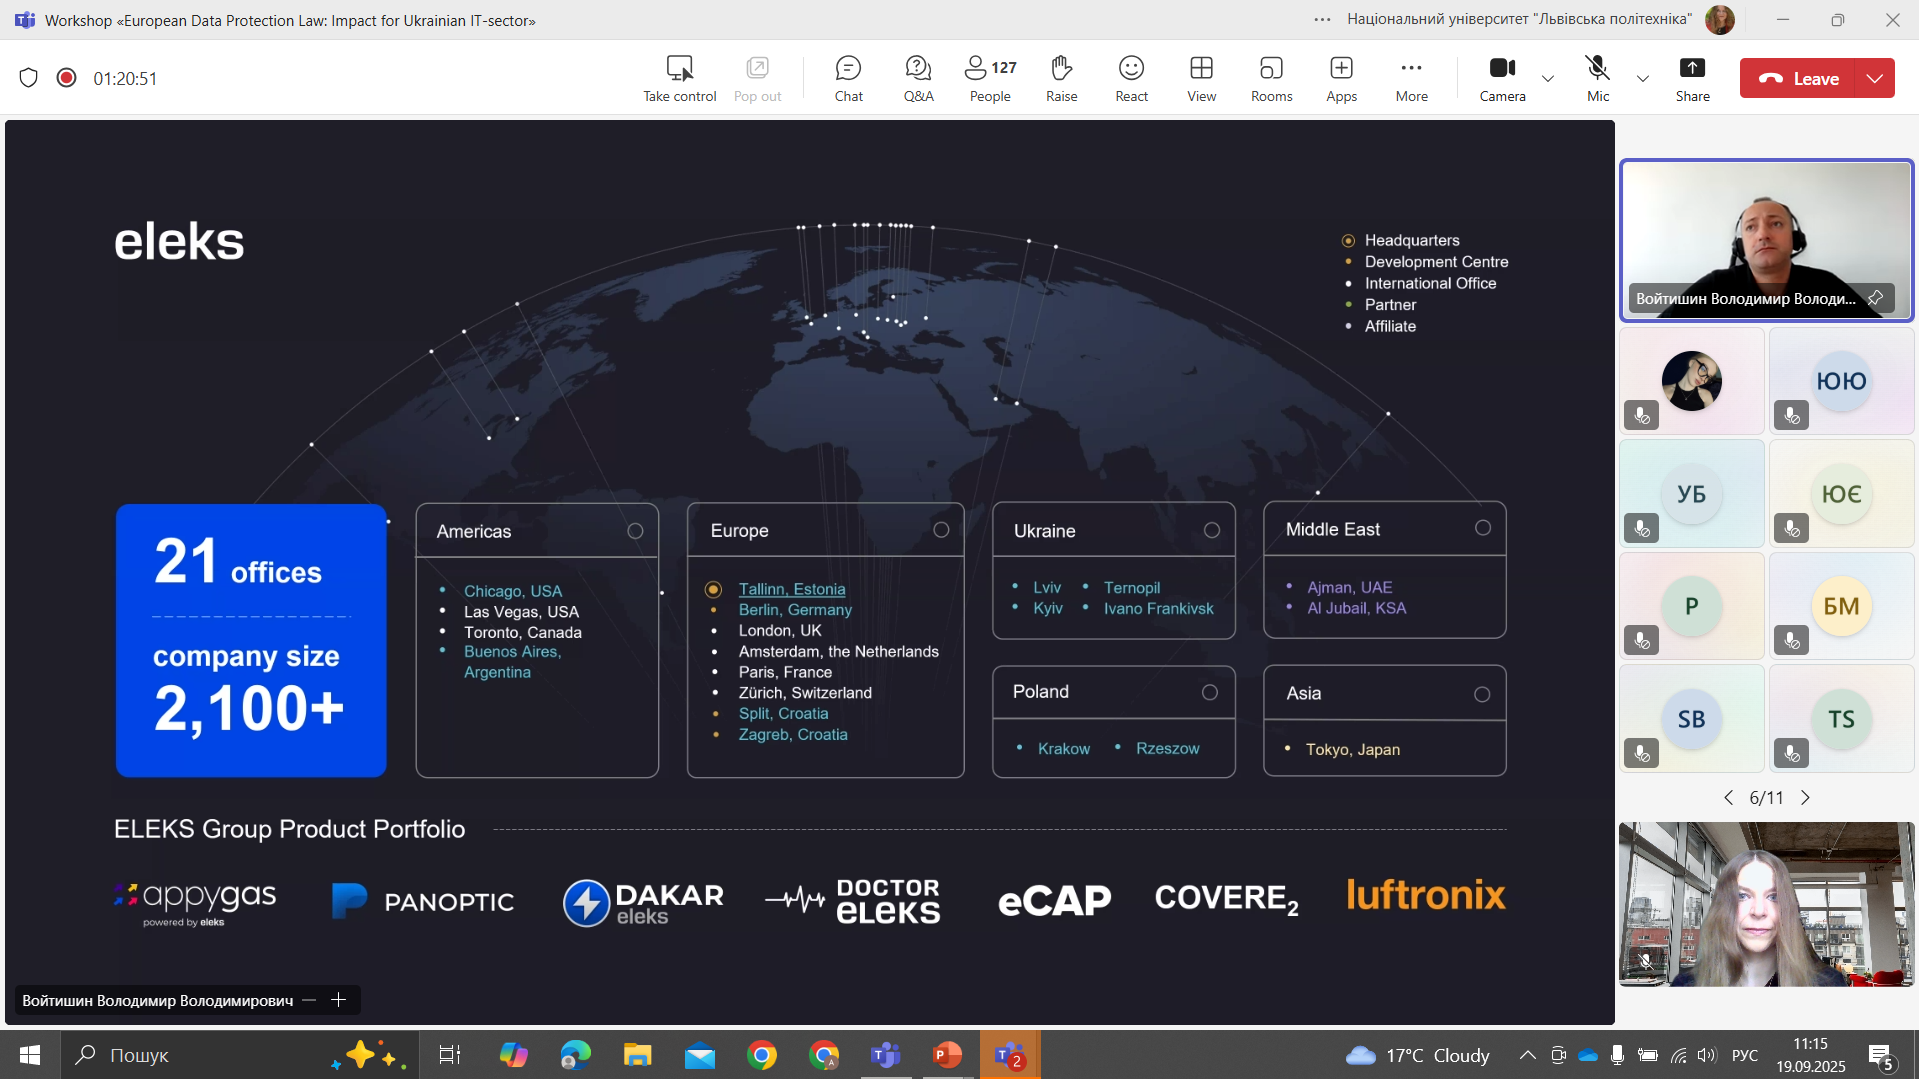Select the participant tile with photo avatar

[1691, 381]
